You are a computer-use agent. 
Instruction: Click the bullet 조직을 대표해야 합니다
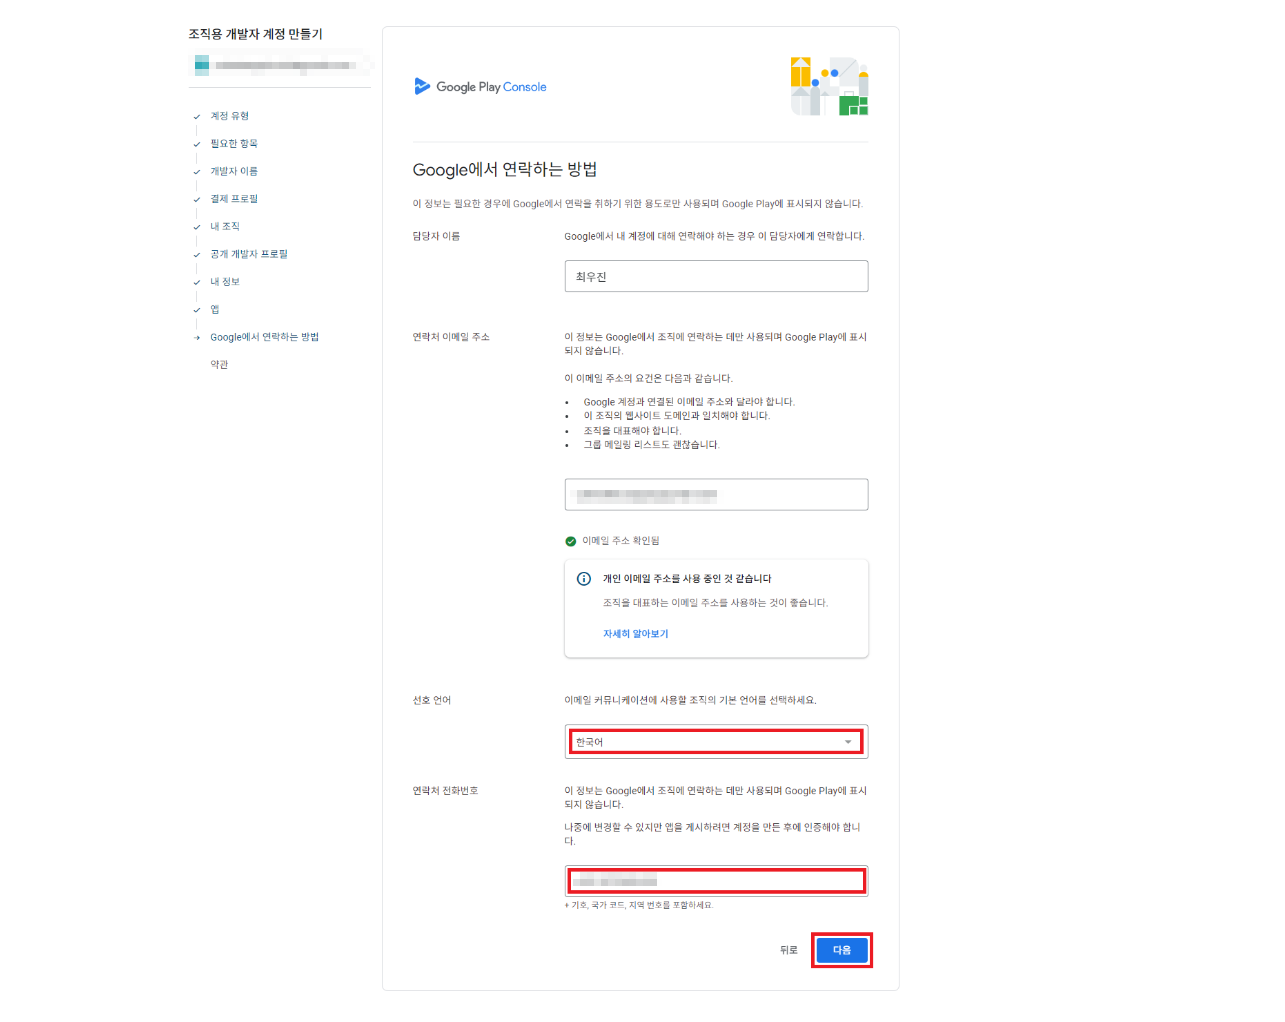[632, 431]
